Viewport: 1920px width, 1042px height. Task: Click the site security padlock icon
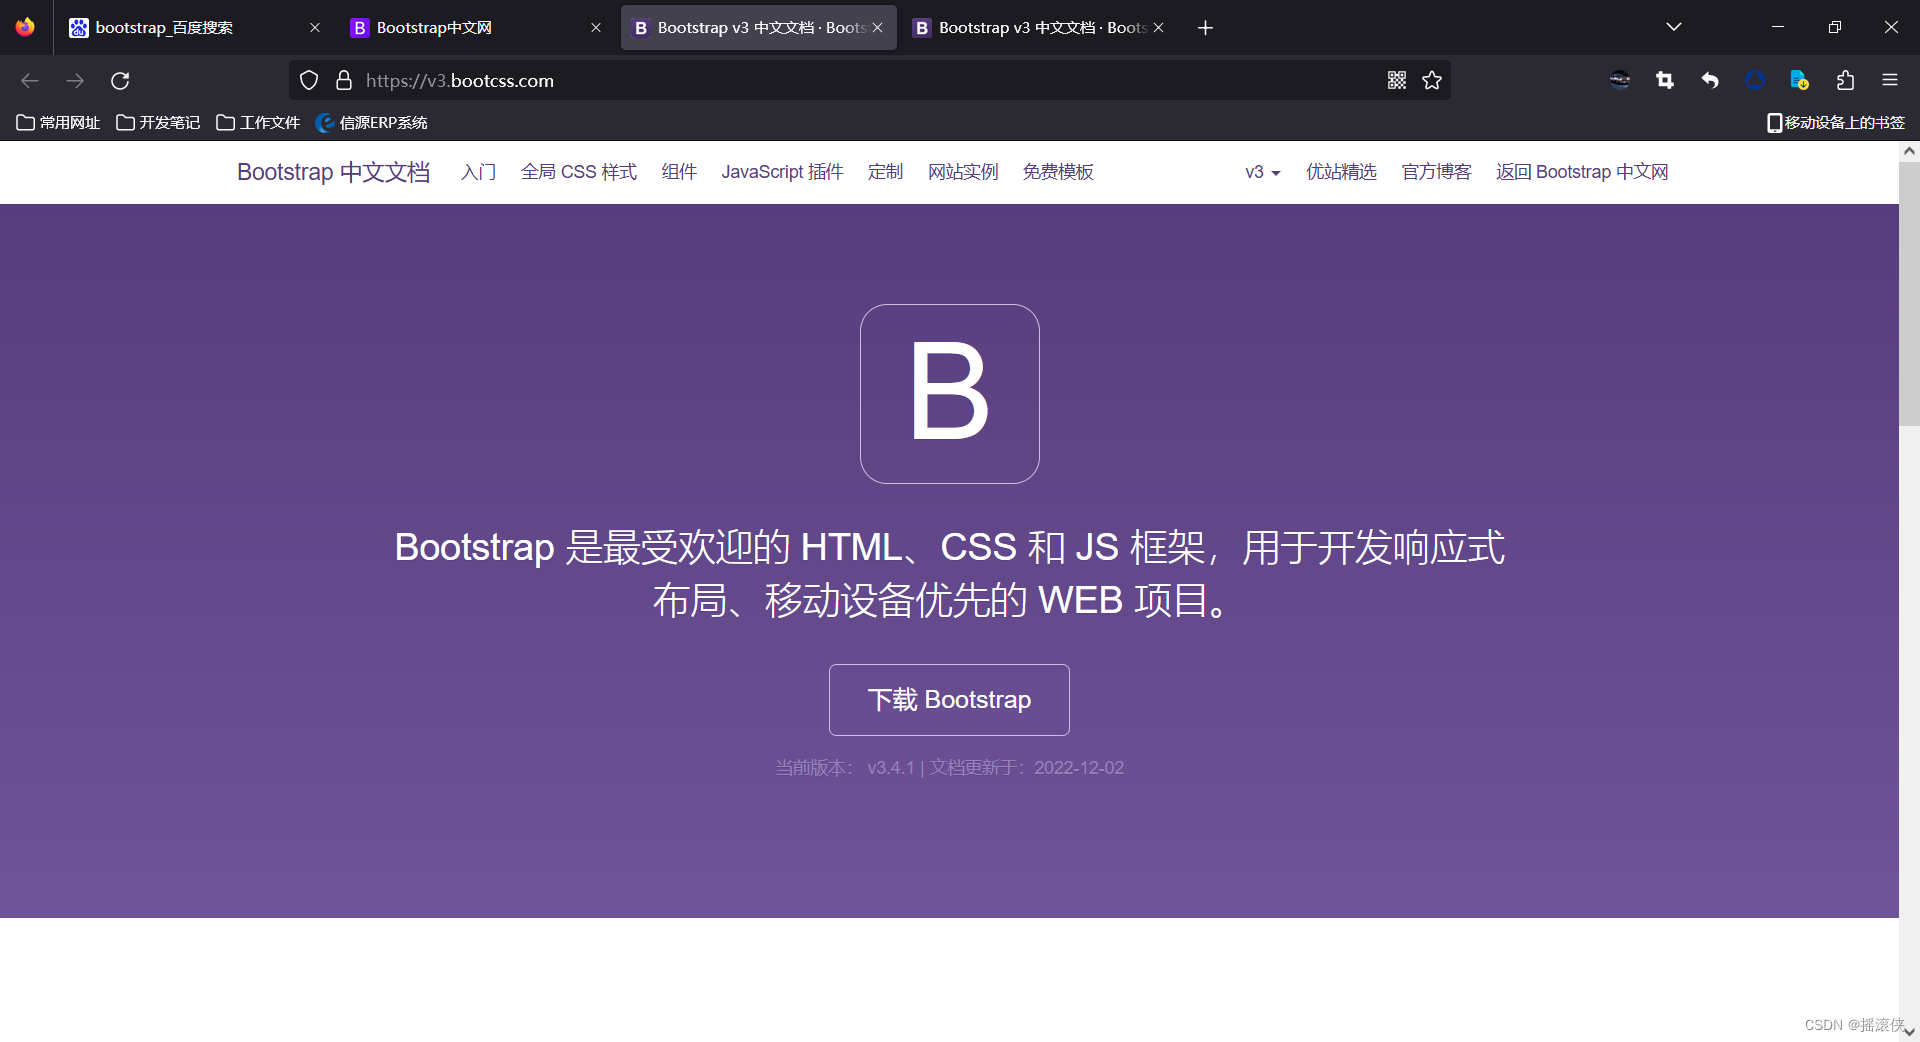(x=344, y=80)
